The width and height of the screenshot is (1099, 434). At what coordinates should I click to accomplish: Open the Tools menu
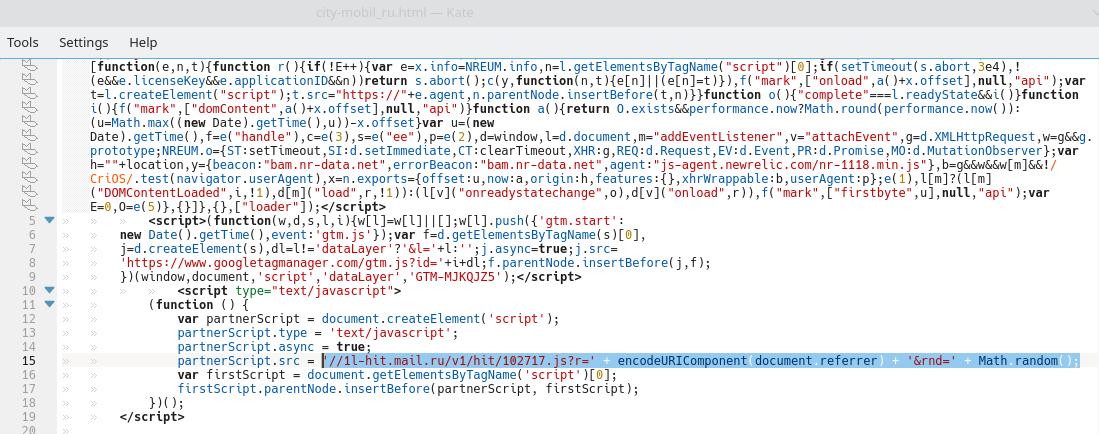pos(23,43)
